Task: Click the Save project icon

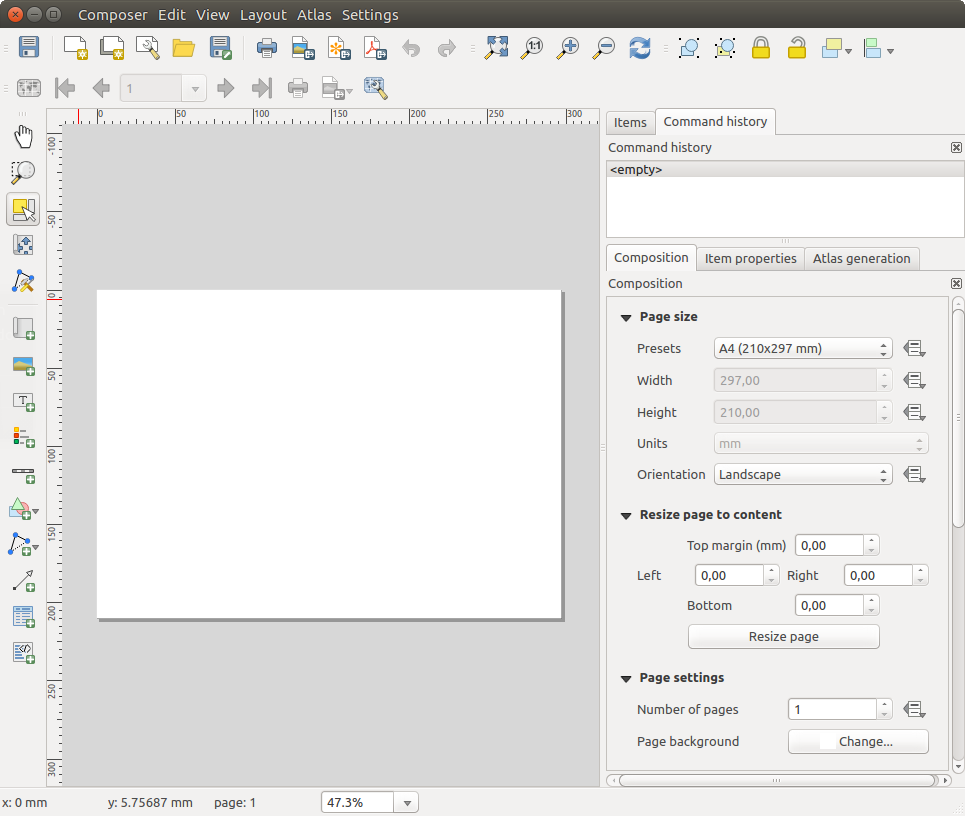Action: 29,48
